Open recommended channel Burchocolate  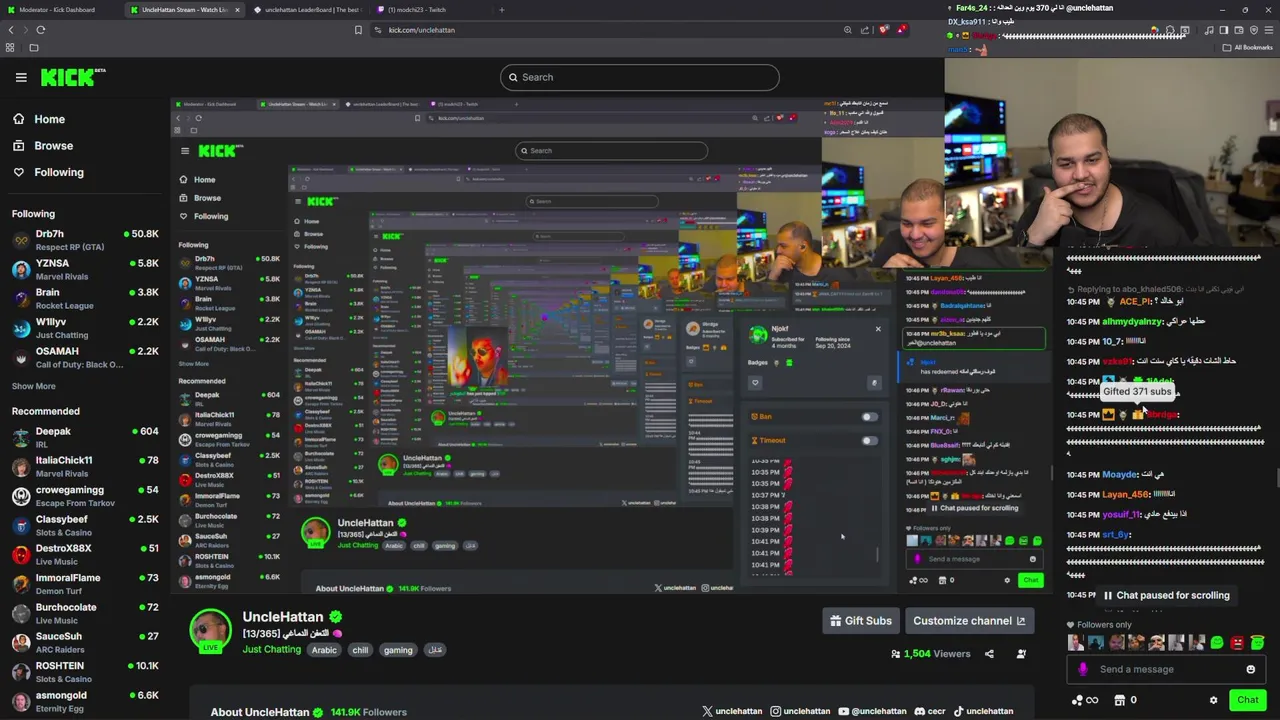pos(85,613)
